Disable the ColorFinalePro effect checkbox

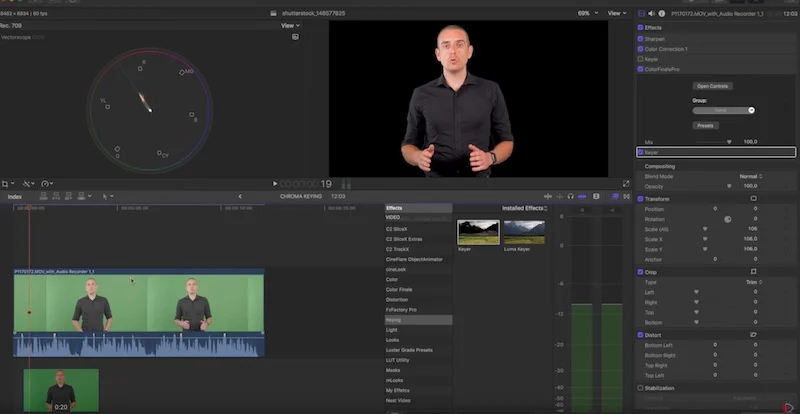(640, 69)
